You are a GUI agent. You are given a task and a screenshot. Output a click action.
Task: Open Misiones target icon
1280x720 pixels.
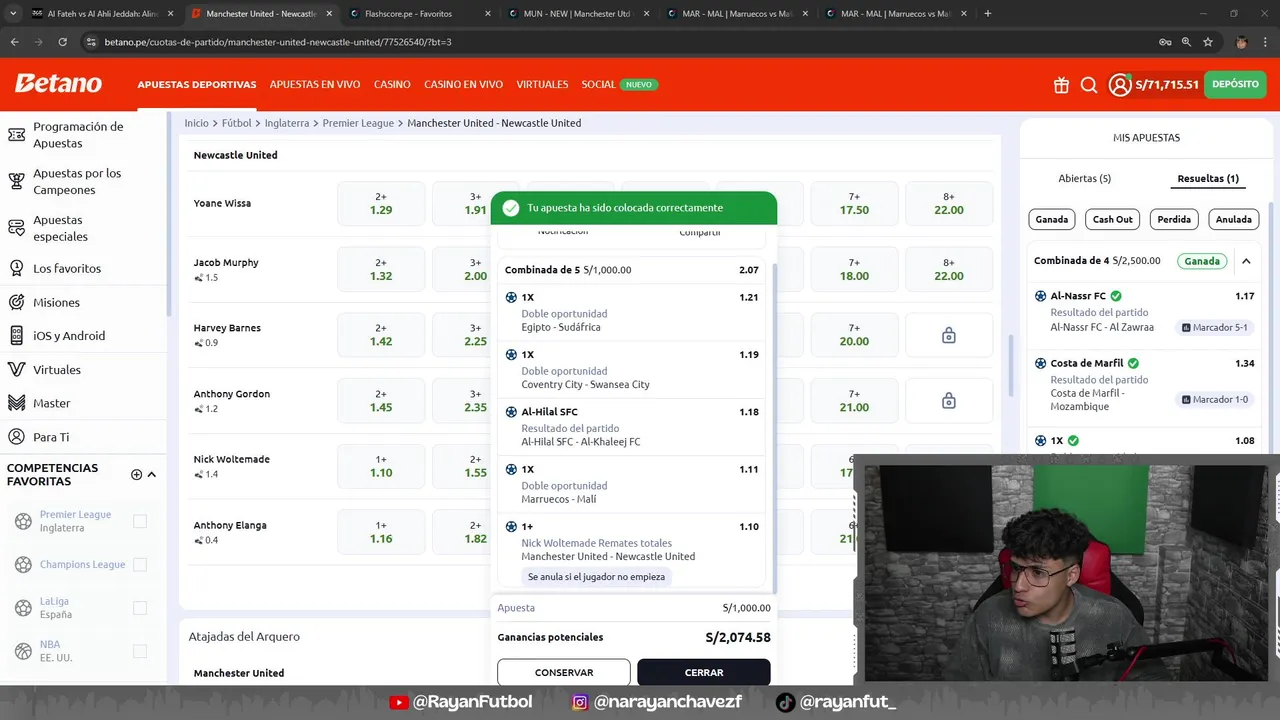pyautogui.click(x=16, y=302)
